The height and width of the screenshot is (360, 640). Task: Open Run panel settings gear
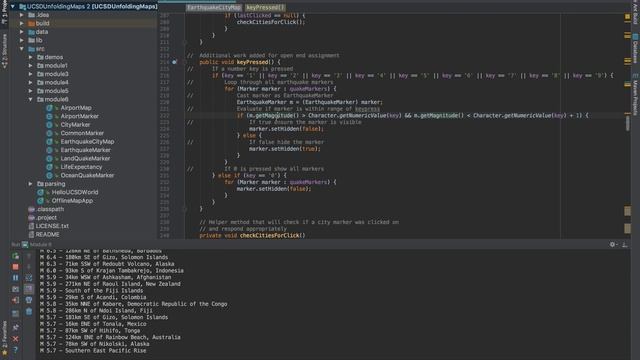coord(612,244)
